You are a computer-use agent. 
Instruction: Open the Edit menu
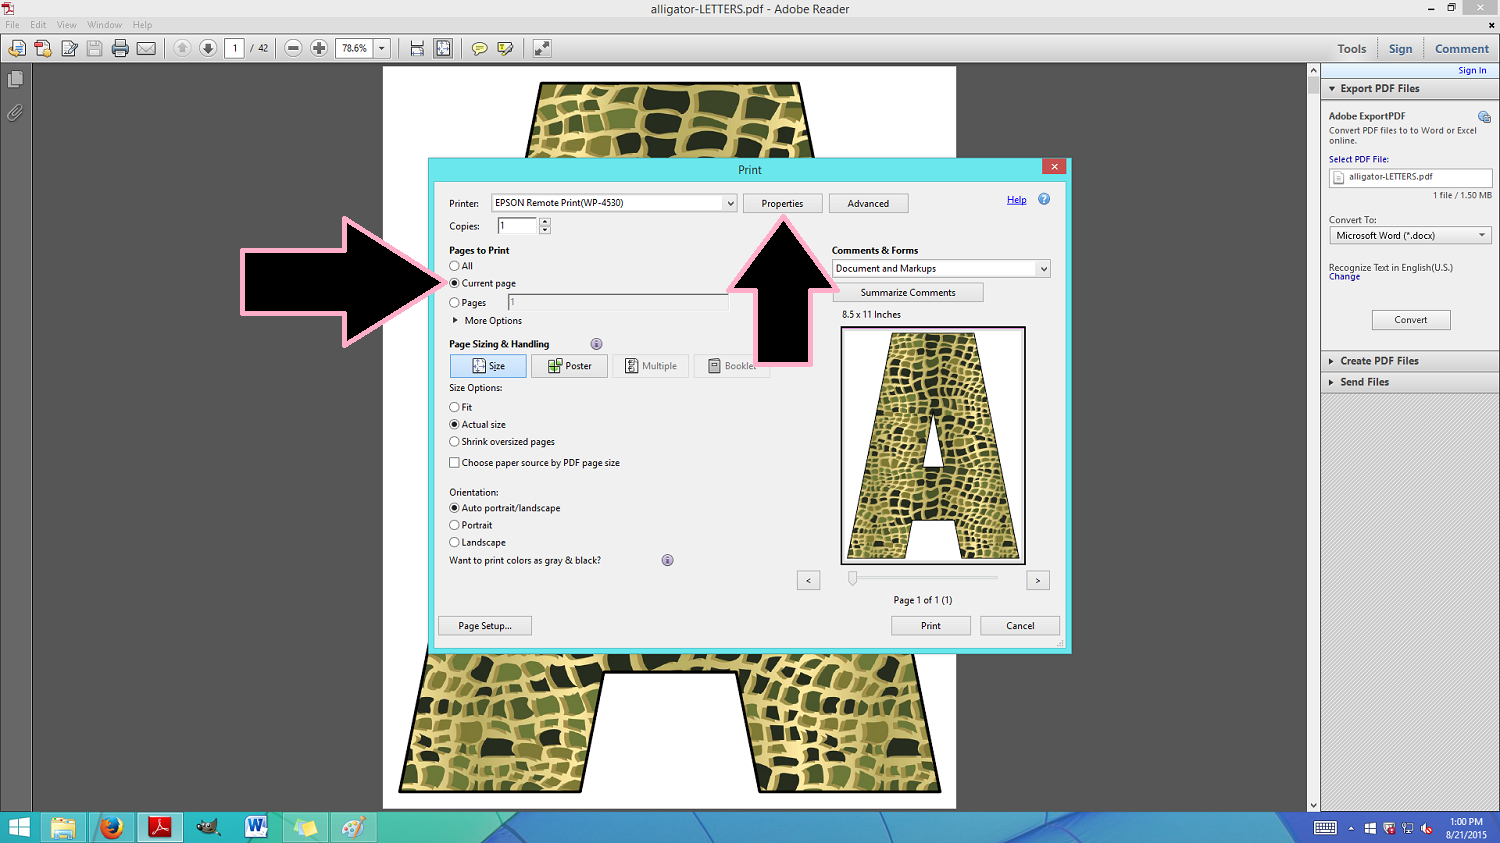click(38, 25)
